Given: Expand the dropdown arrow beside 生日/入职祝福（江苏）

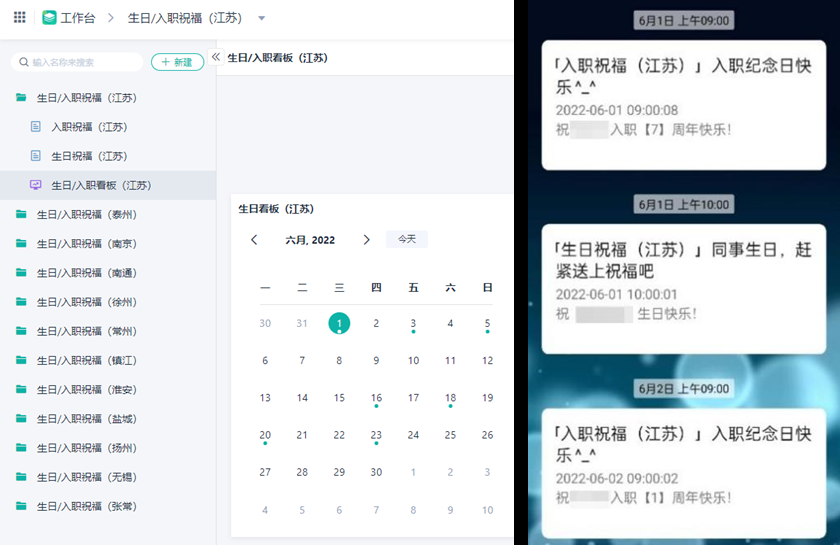Looking at the screenshot, I should pos(261,18).
